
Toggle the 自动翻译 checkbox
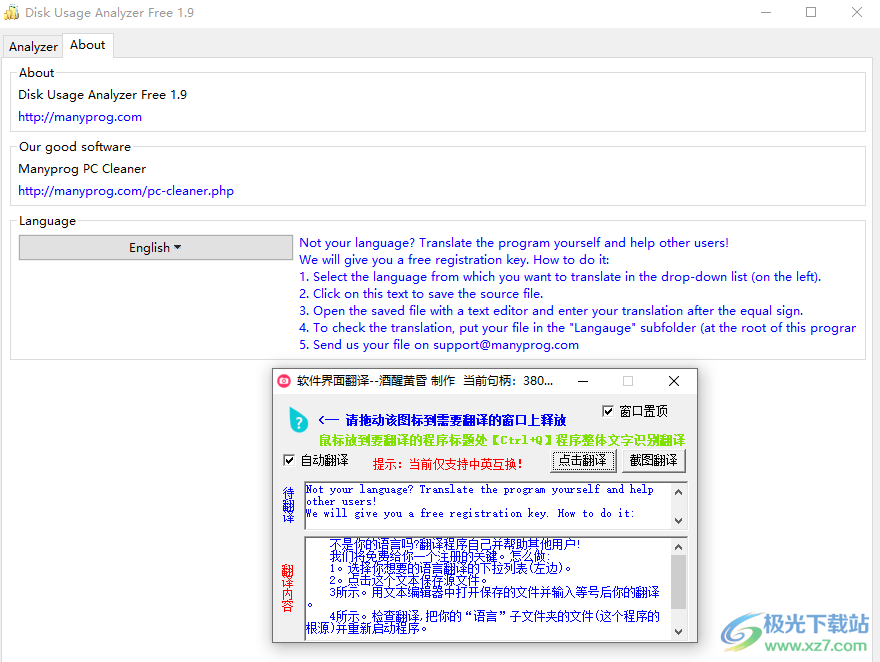coord(290,461)
